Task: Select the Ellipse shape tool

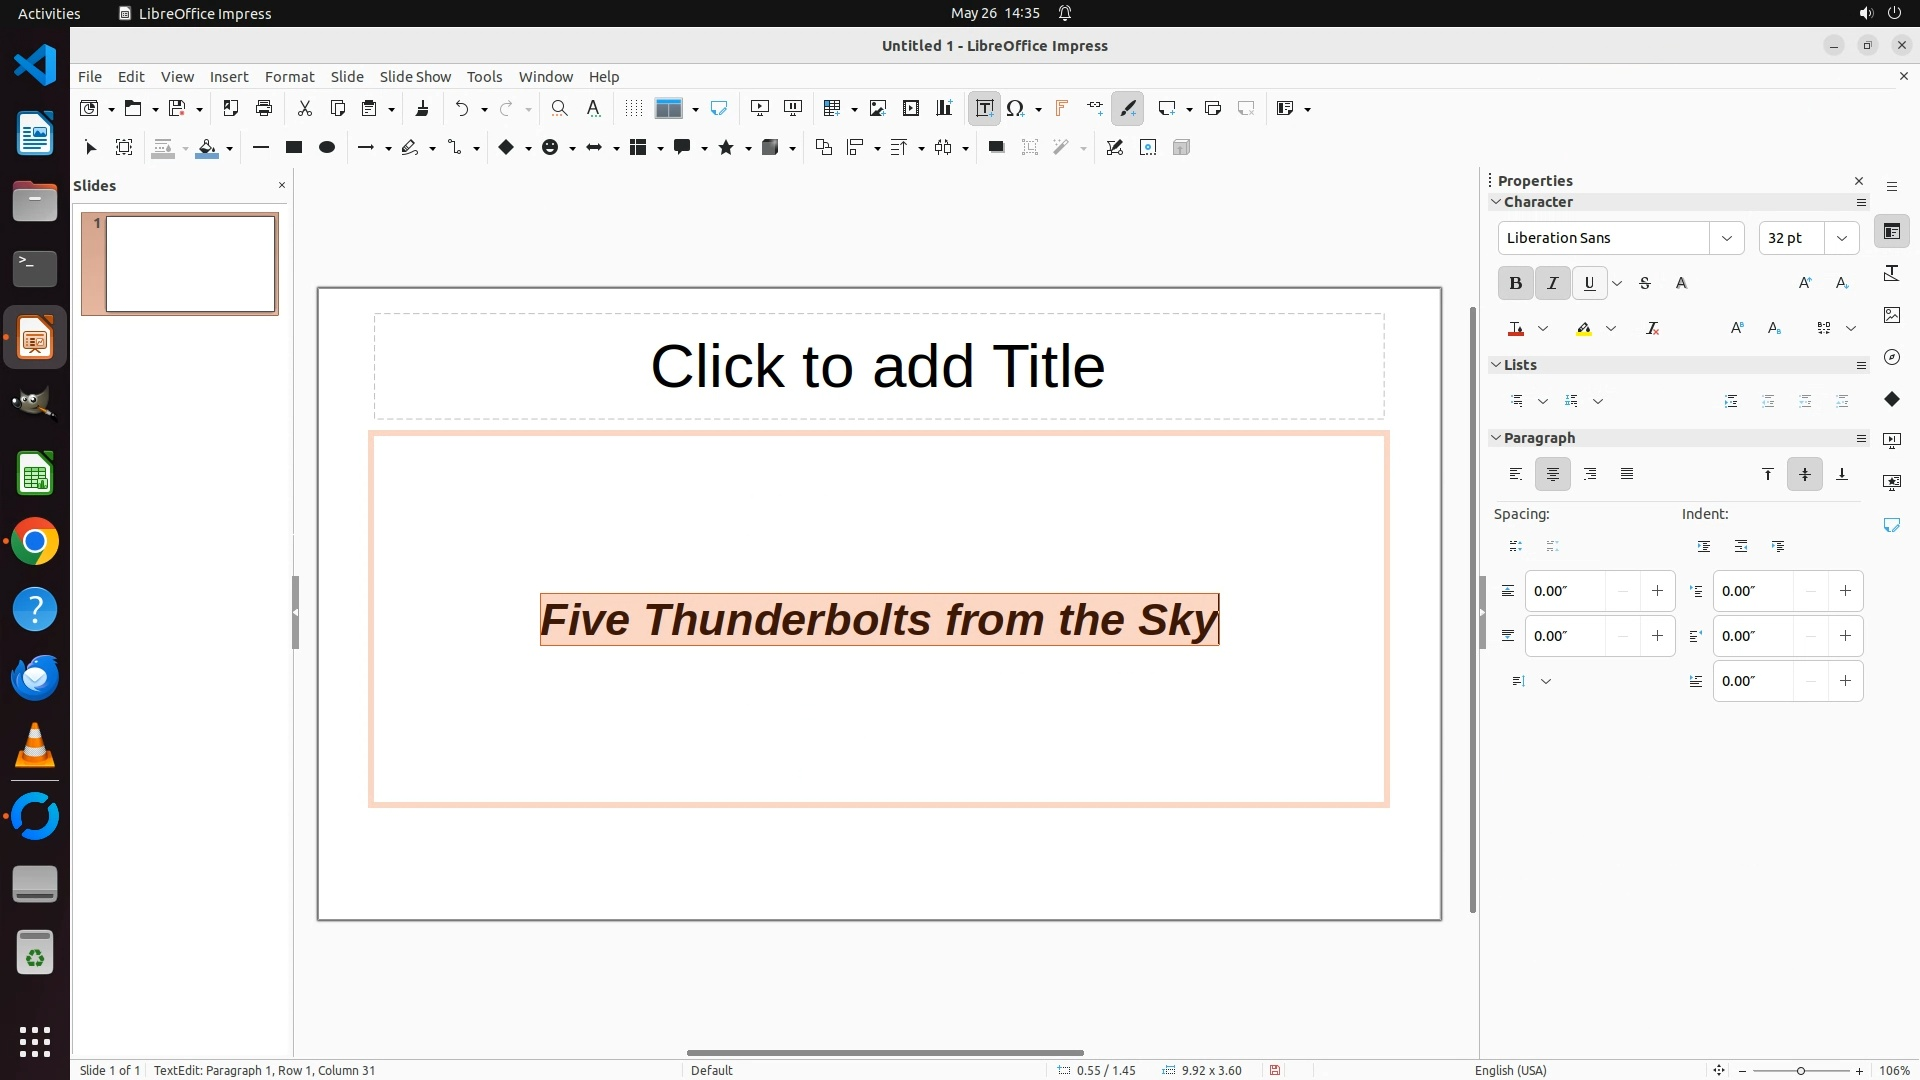Action: [x=326, y=147]
